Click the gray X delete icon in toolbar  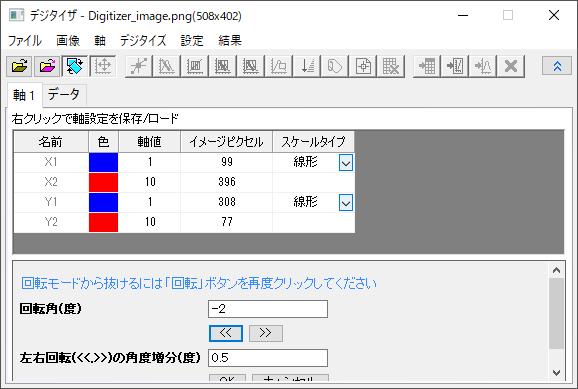pos(511,67)
